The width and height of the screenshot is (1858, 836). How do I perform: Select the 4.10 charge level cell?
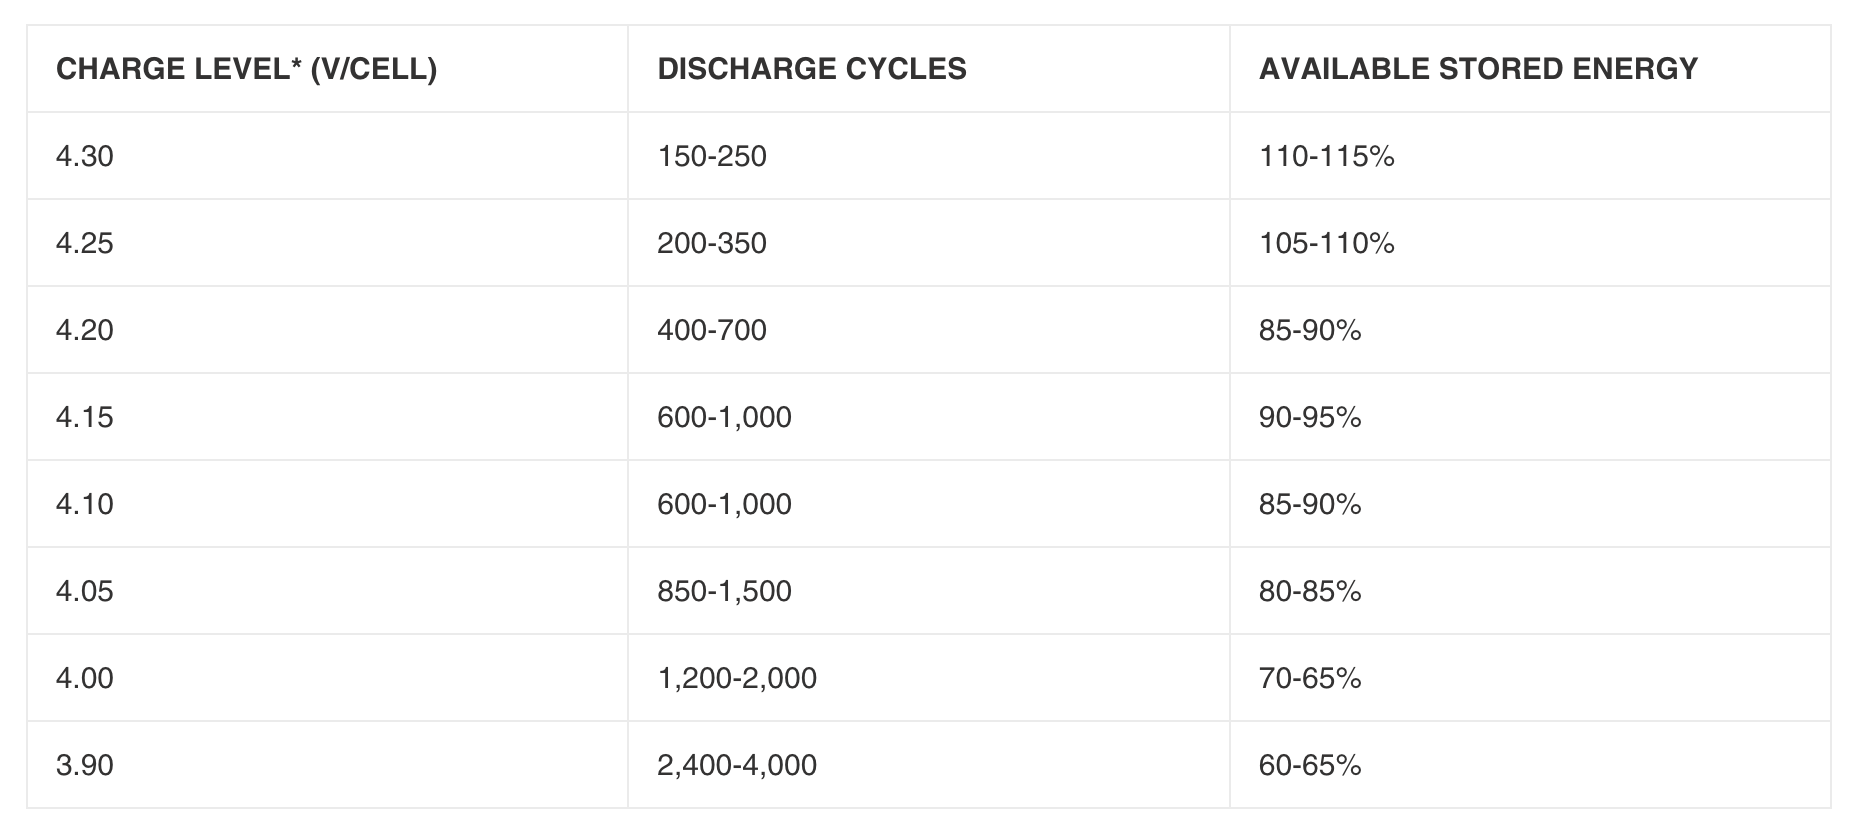(x=327, y=504)
